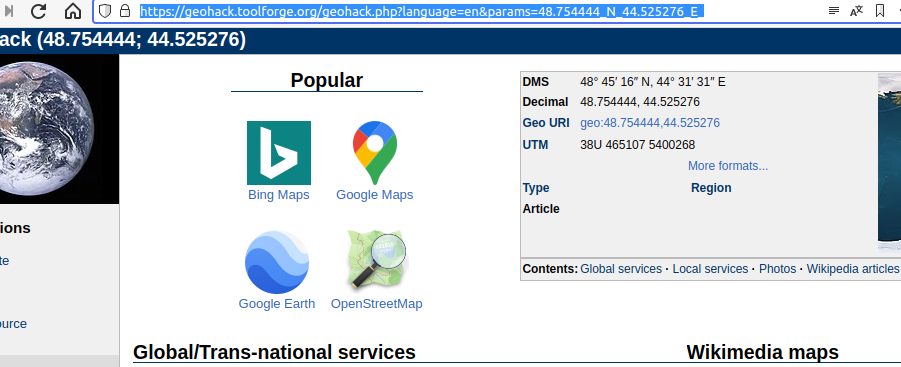Expand the More formats... link
Screen dimensions: 901x367
(728, 166)
